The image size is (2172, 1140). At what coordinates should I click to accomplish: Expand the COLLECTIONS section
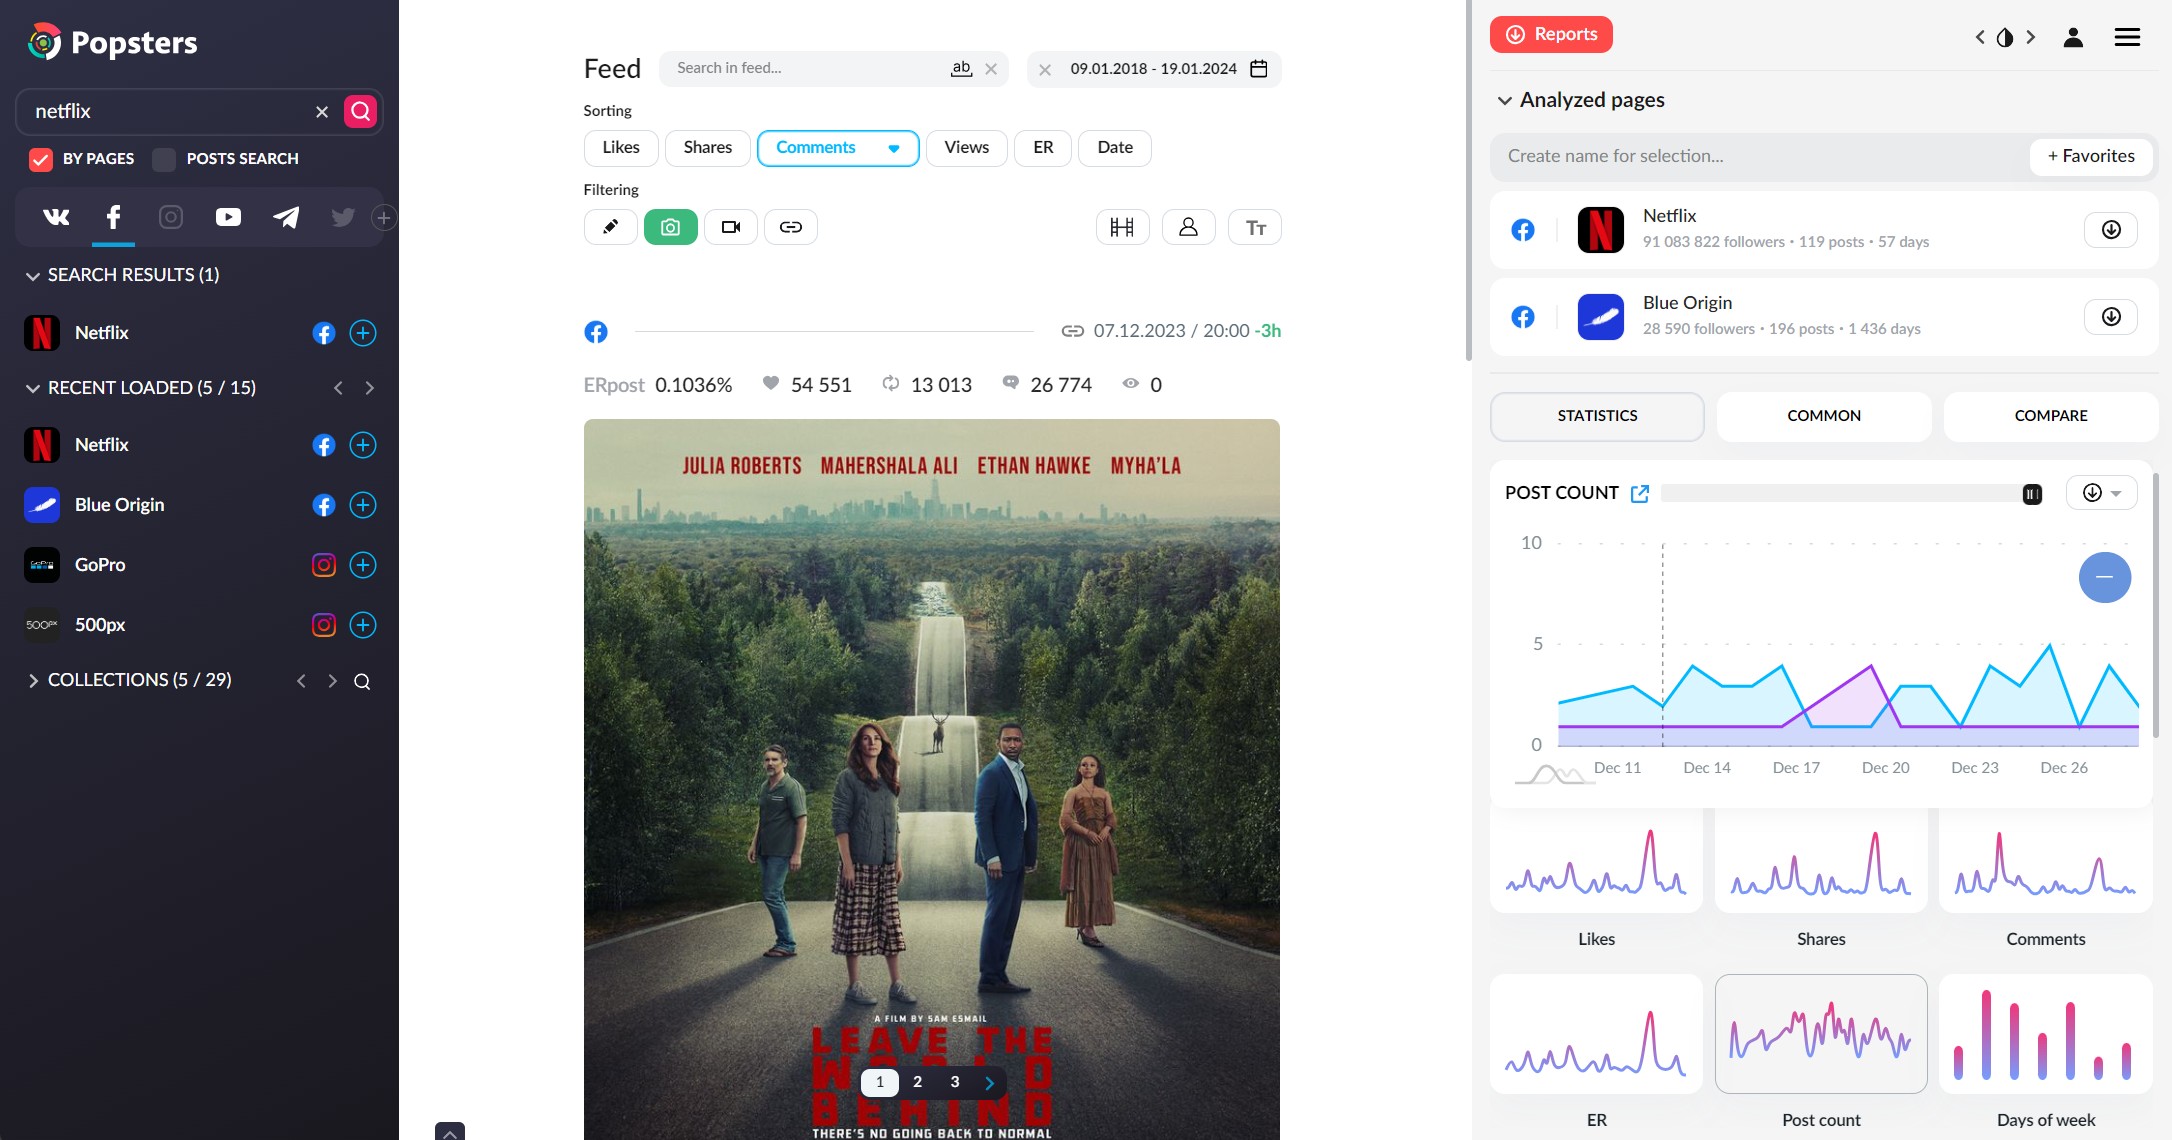pyautogui.click(x=33, y=680)
